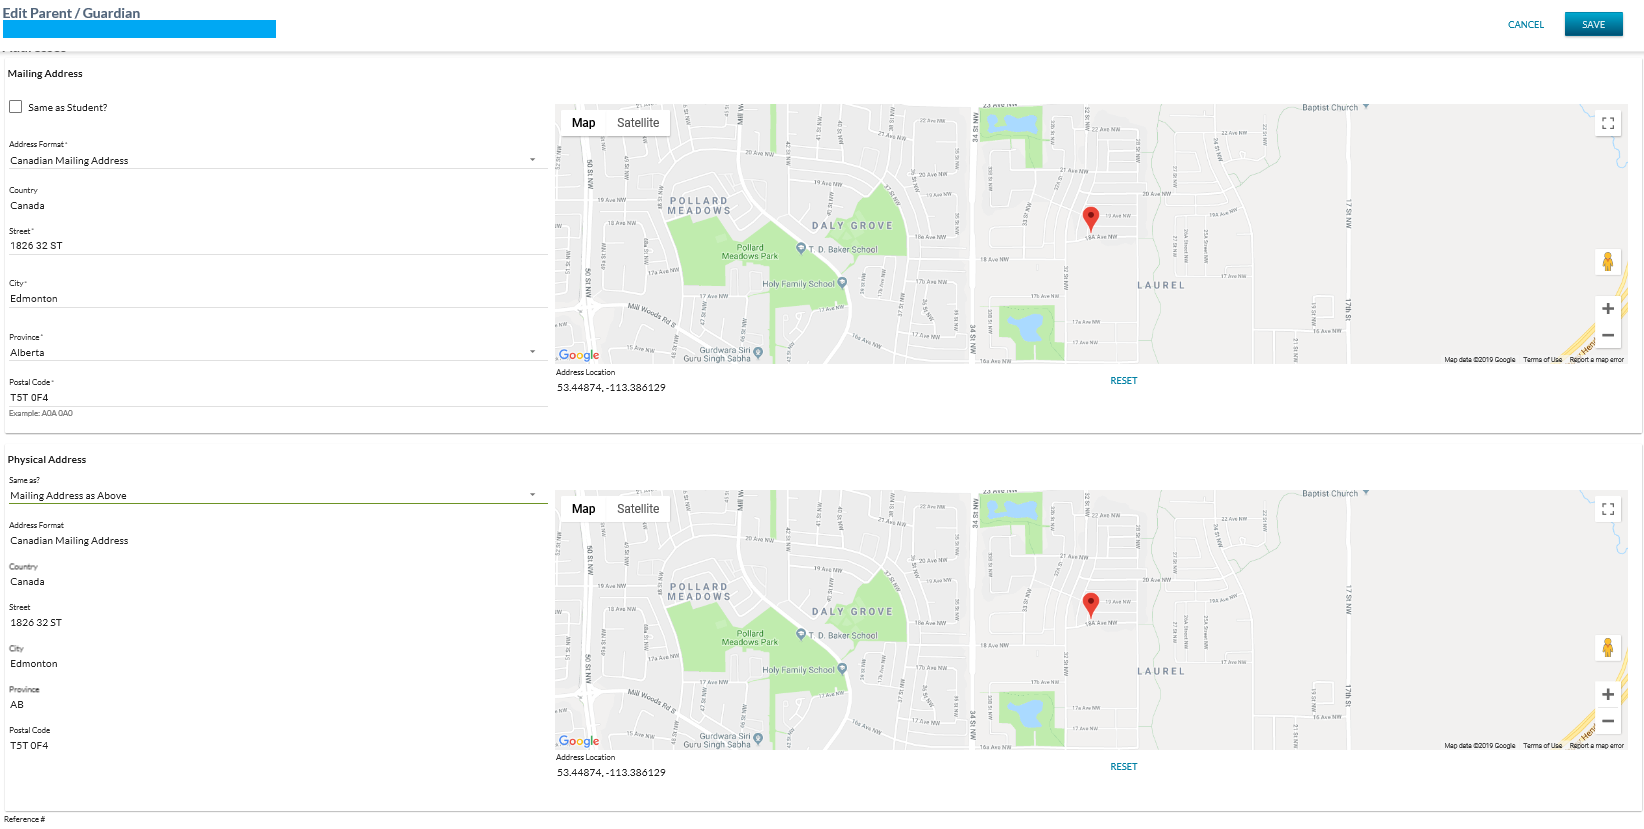Image resolution: width=1644 pixels, height=829 pixels.
Task: Zoom out on the physical address map
Action: 1607,722
